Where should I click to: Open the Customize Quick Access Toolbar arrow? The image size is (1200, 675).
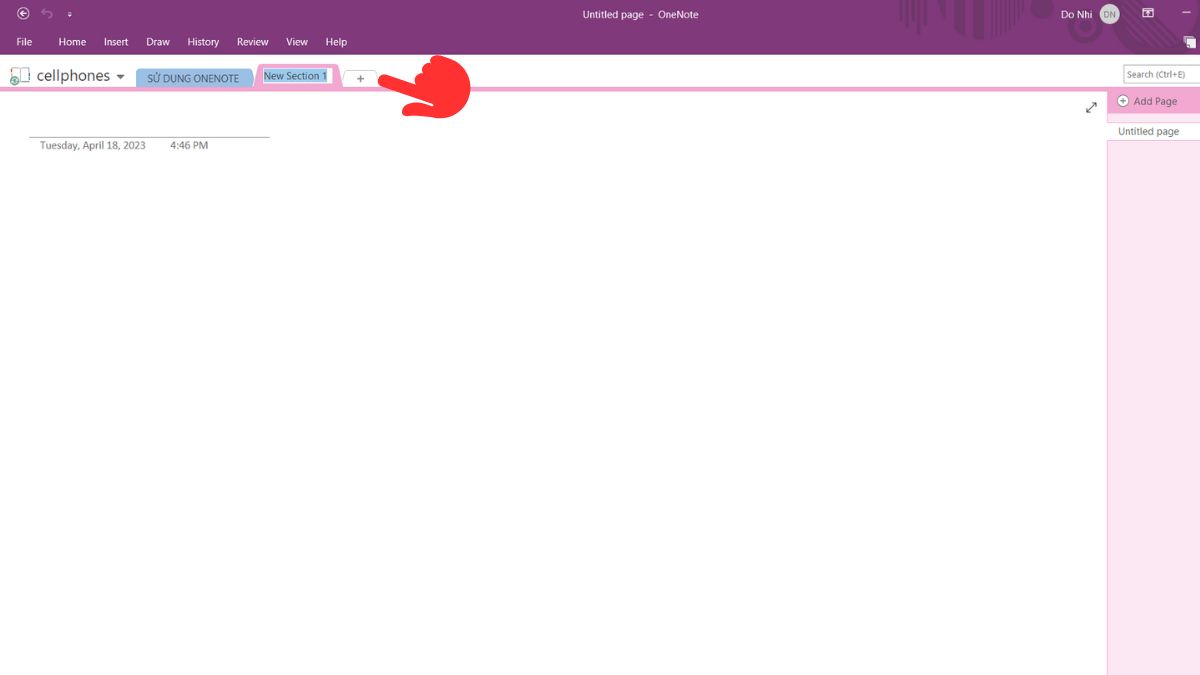69,15
